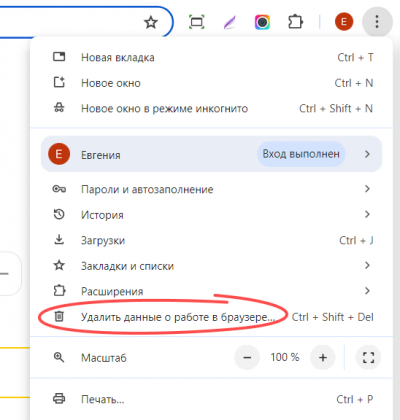Select Печать from the menu
Viewport: 400px width, 420px height.
click(211, 399)
